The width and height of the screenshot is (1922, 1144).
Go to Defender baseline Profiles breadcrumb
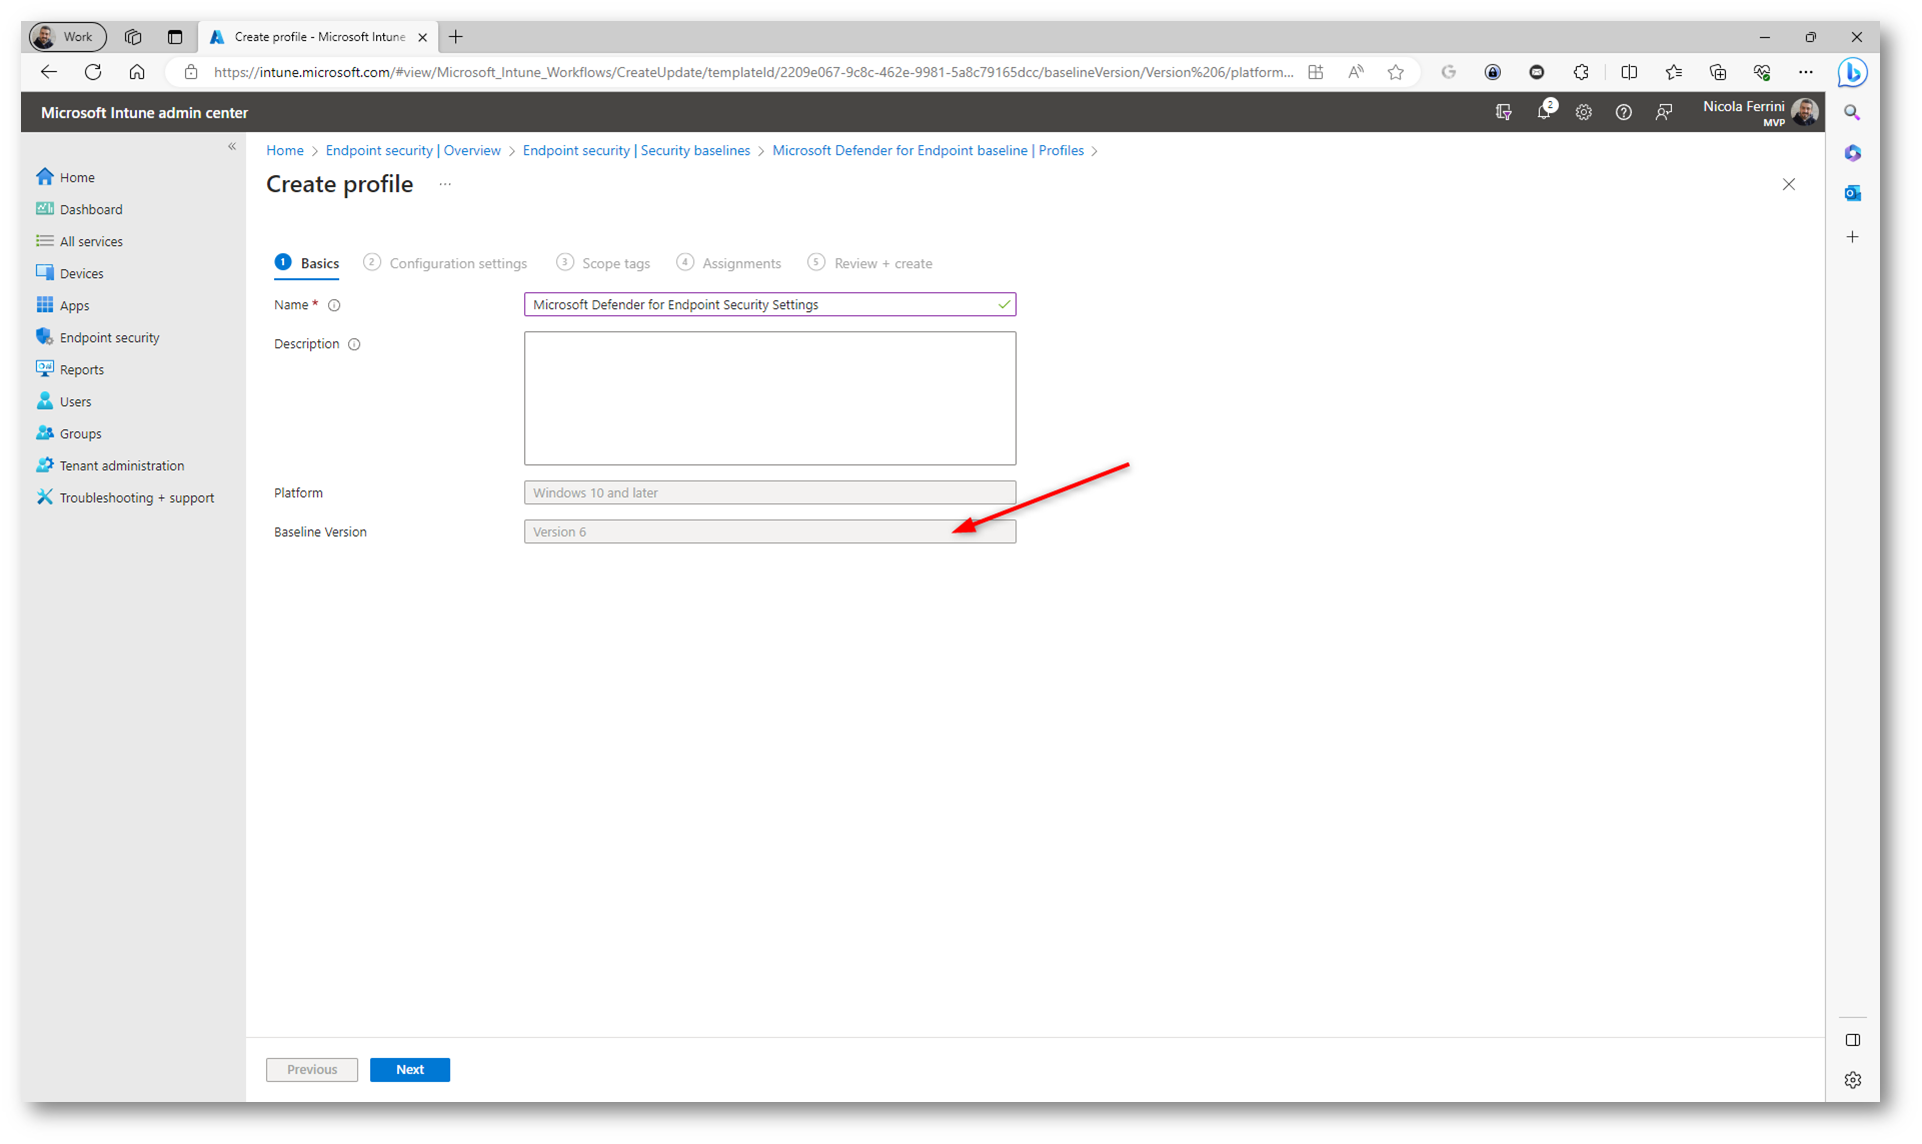coord(928,150)
